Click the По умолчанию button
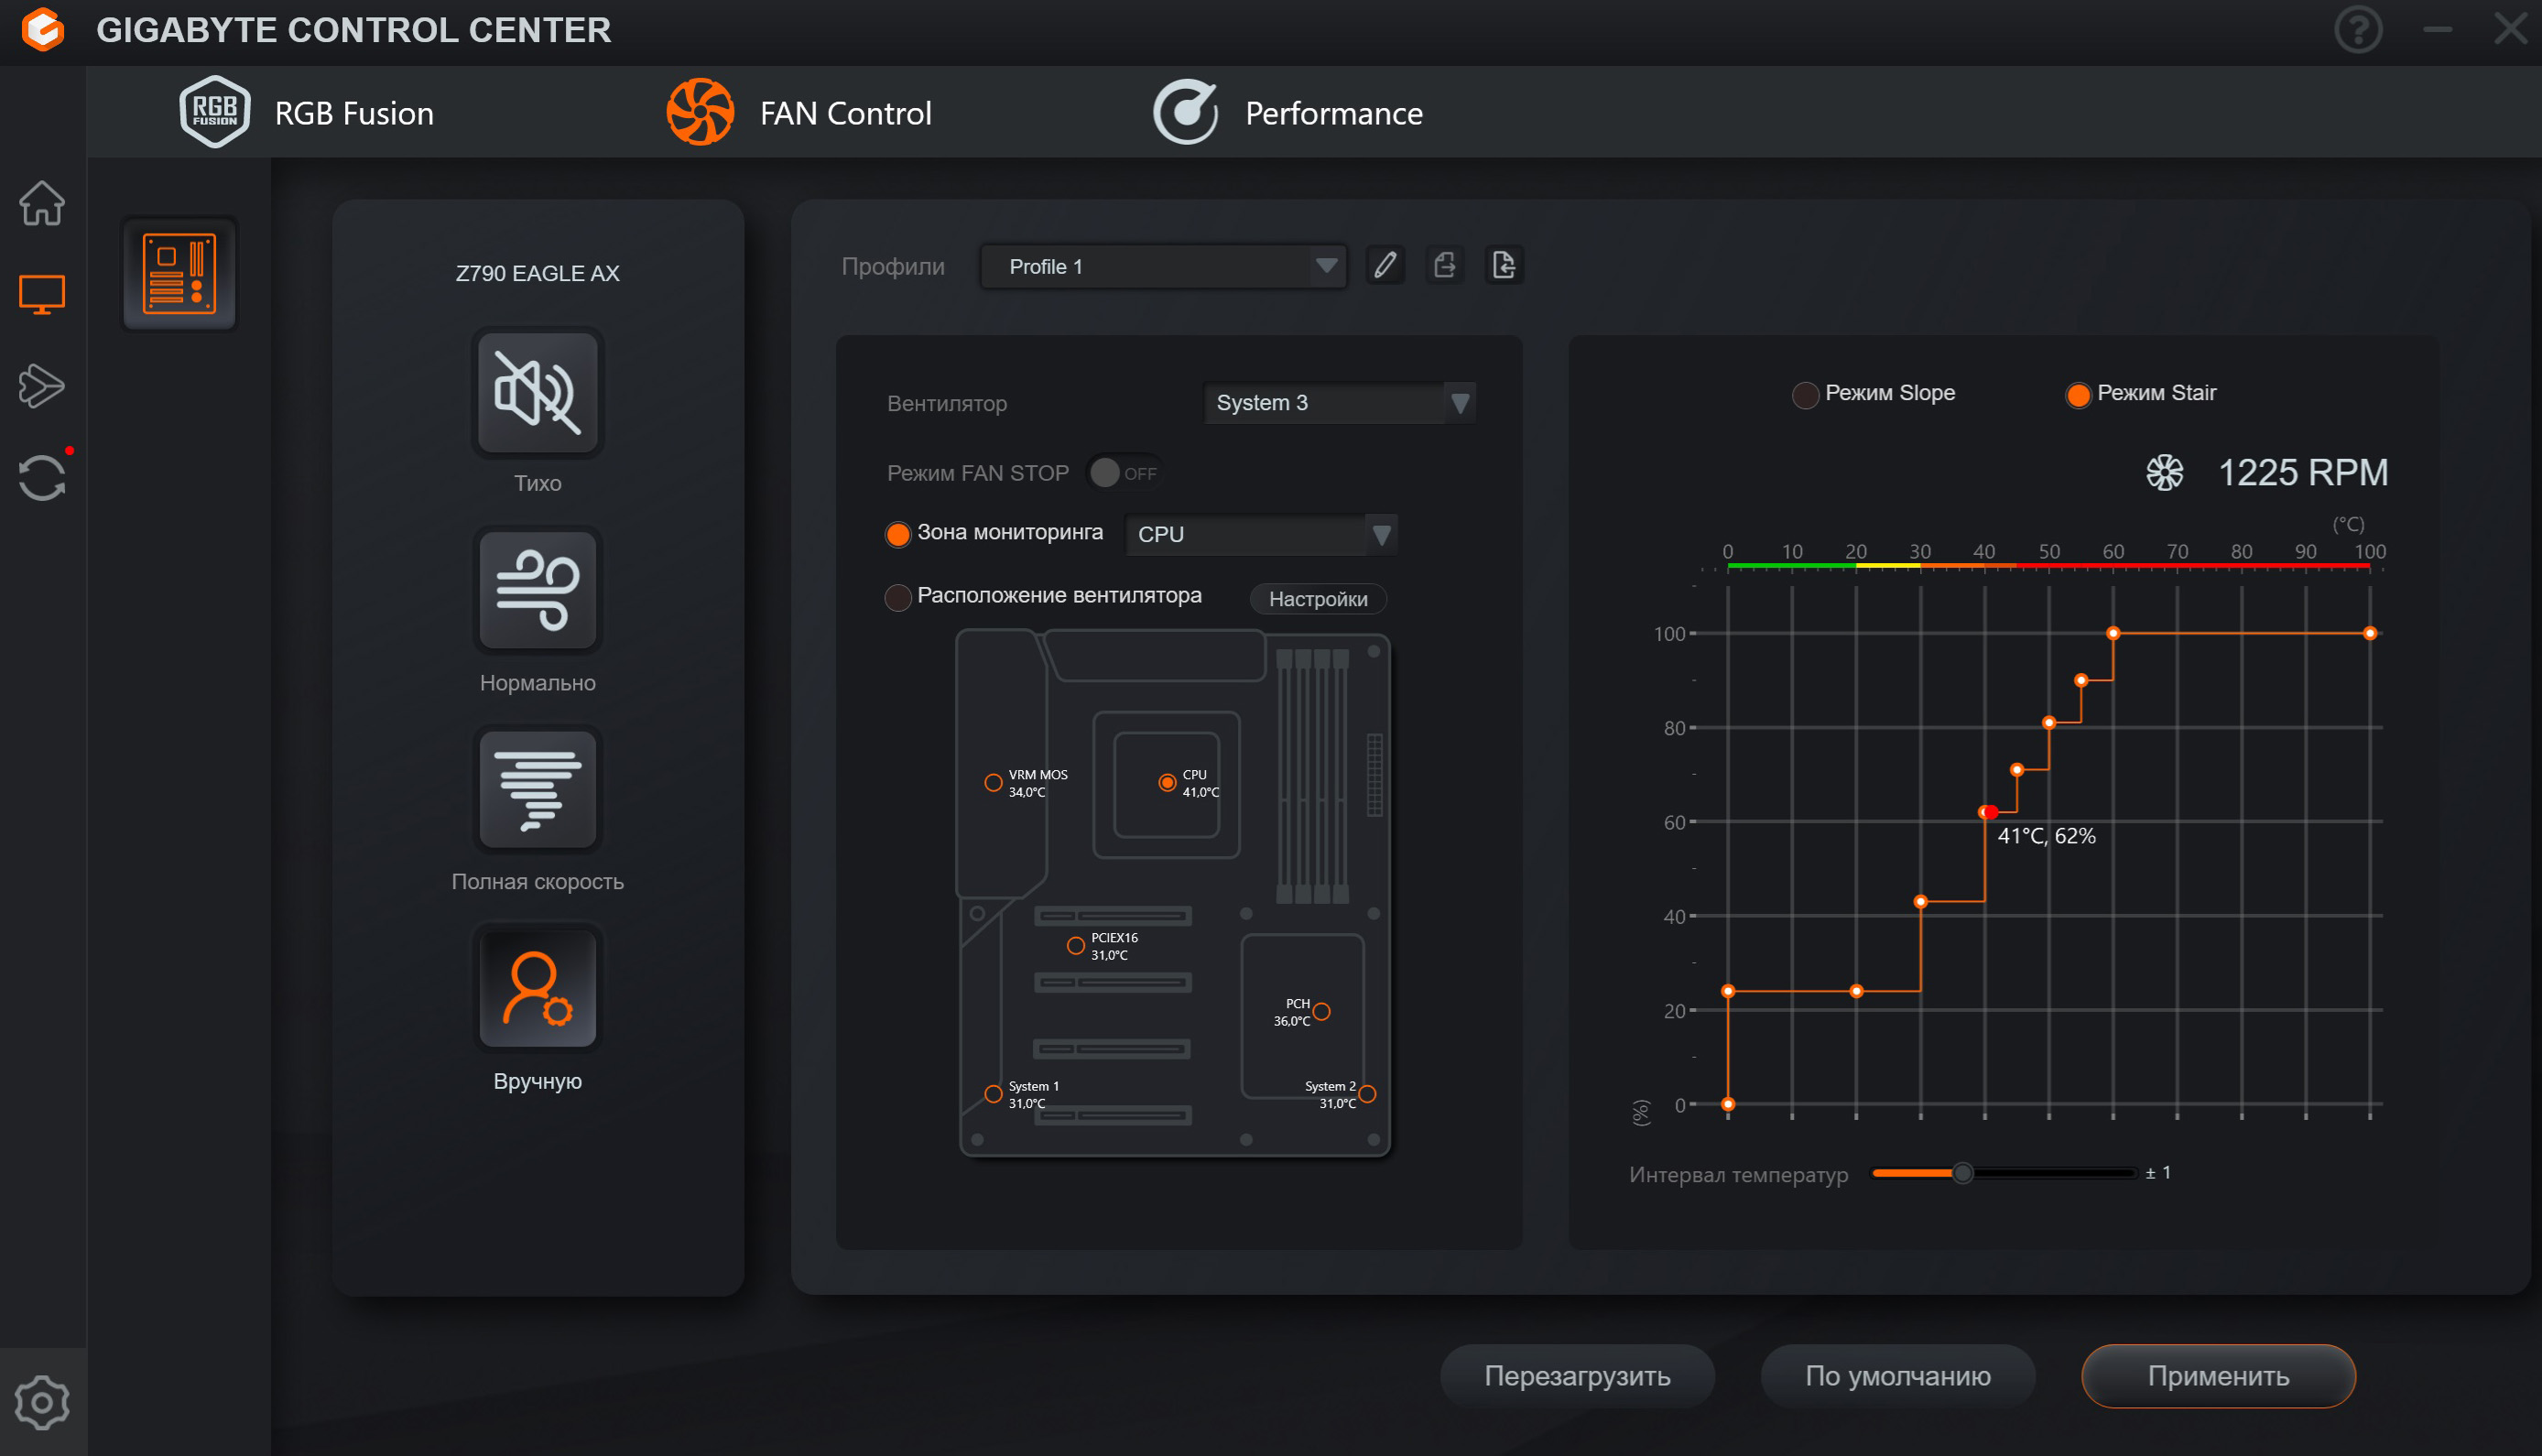The image size is (2542, 1456). coord(1897,1376)
